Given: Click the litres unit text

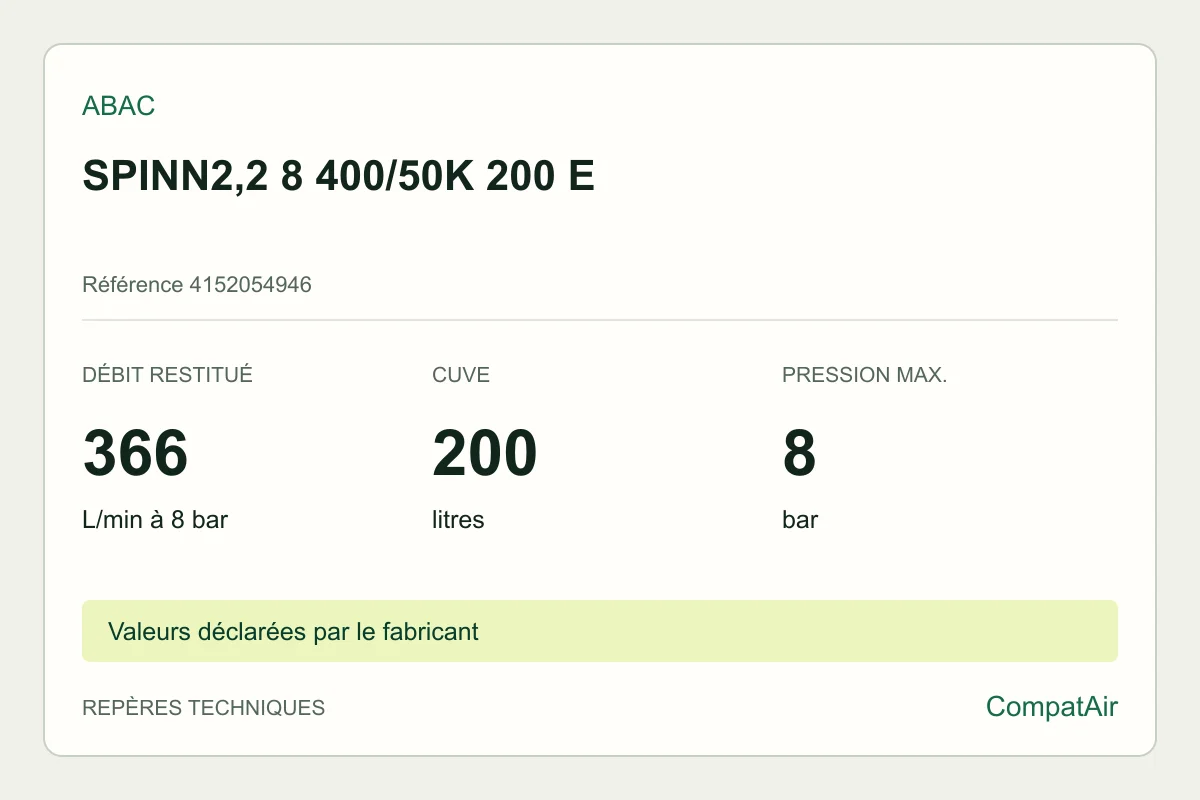Looking at the screenshot, I should click(x=458, y=520).
